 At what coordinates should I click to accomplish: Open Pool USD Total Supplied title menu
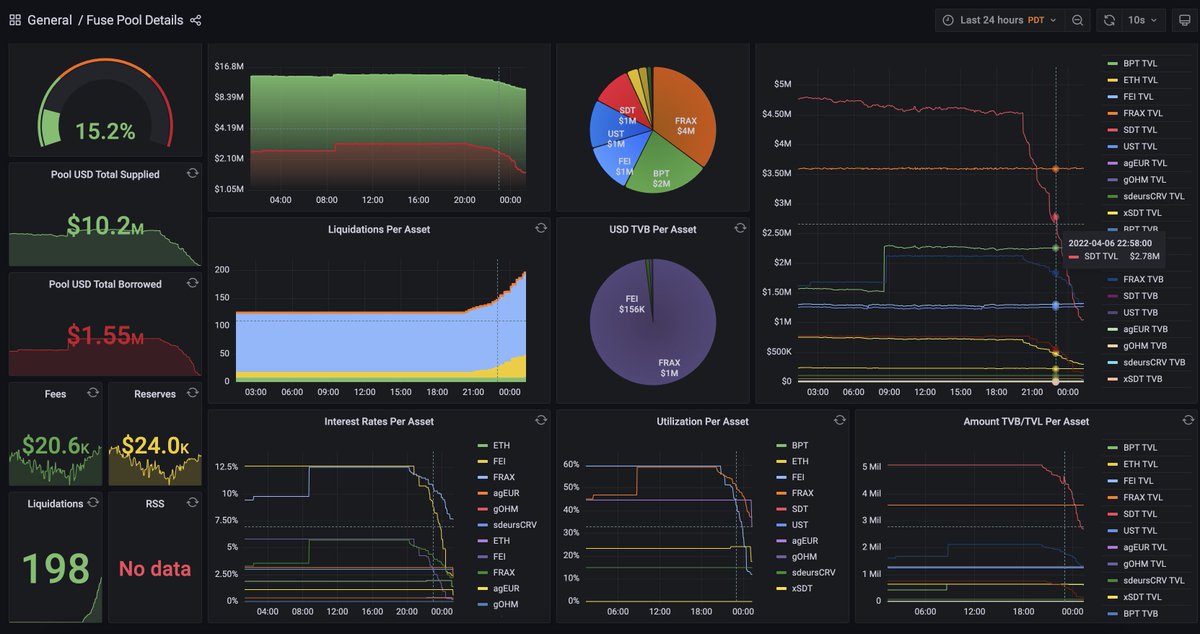click(105, 174)
